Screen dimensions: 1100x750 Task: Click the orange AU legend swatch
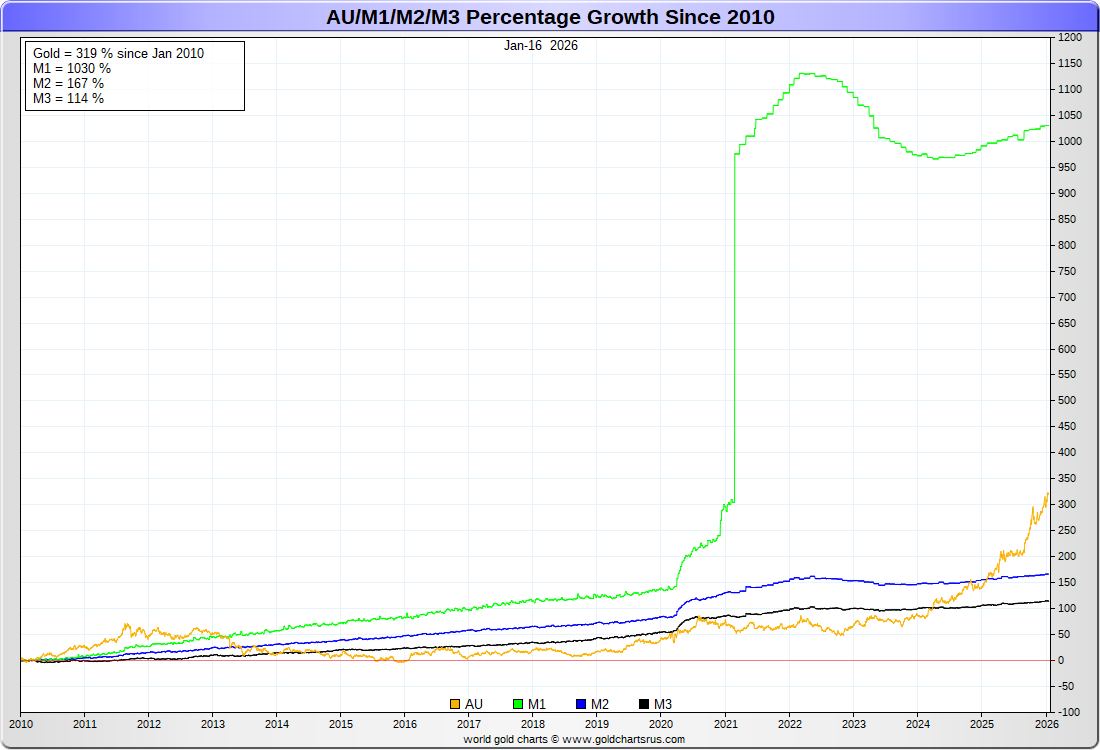[456, 705]
